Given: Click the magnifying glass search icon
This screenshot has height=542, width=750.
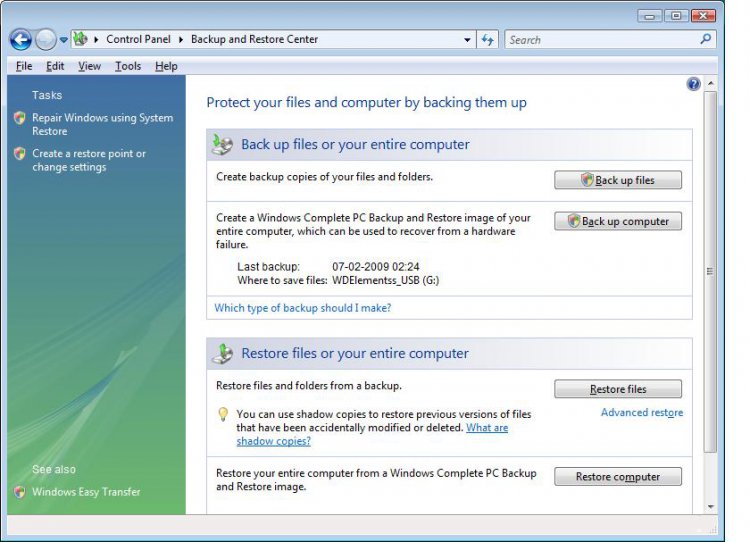Looking at the screenshot, I should click(x=706, y=39).
